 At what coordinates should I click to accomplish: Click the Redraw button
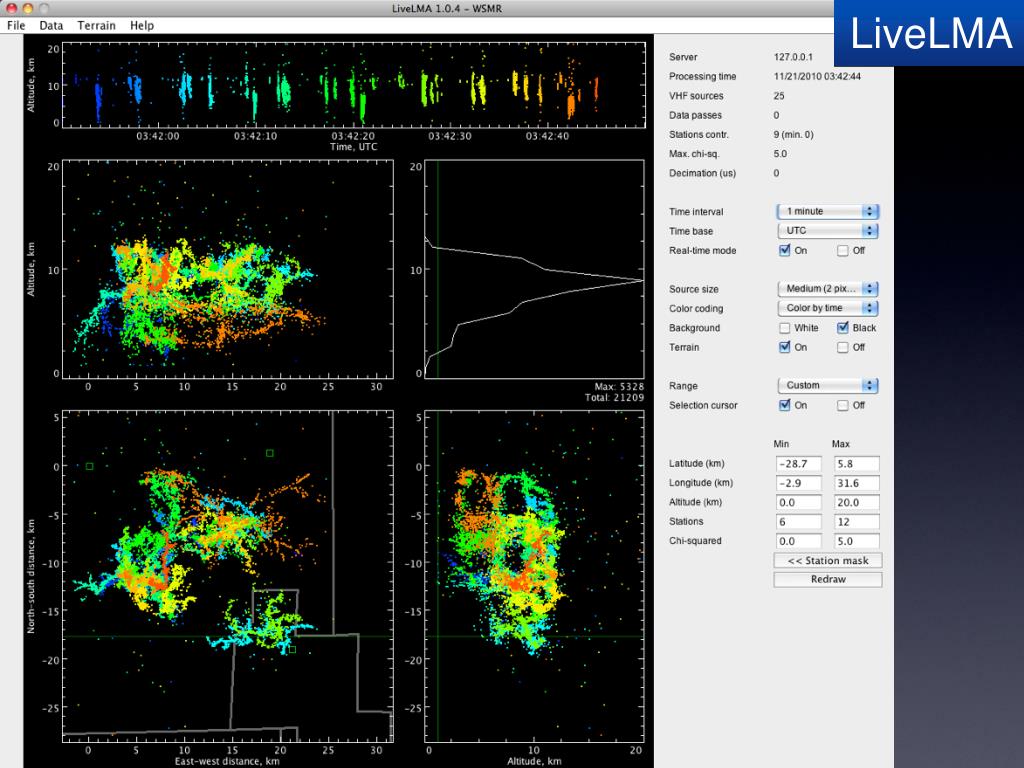pos(827,579)
